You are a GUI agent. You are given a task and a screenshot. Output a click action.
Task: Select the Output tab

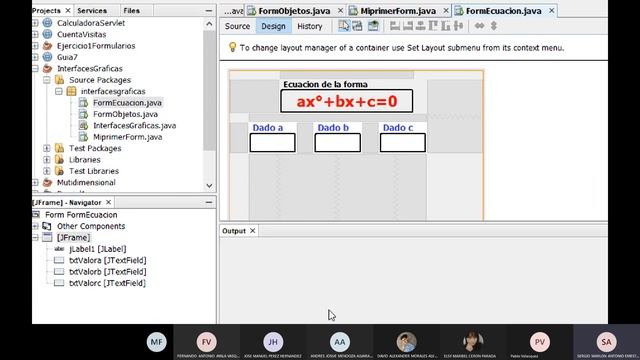pos(234,231)
